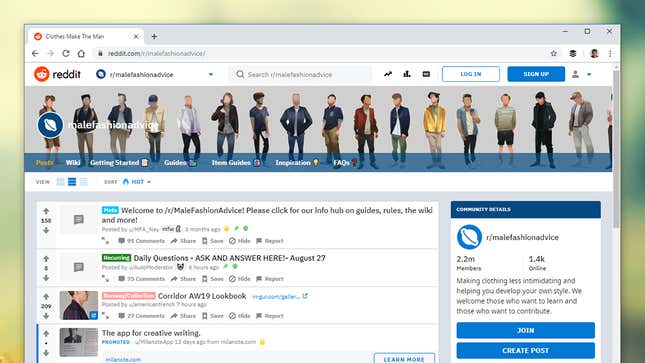
Task: Open the Posts tab
Action: coord(44,163)
